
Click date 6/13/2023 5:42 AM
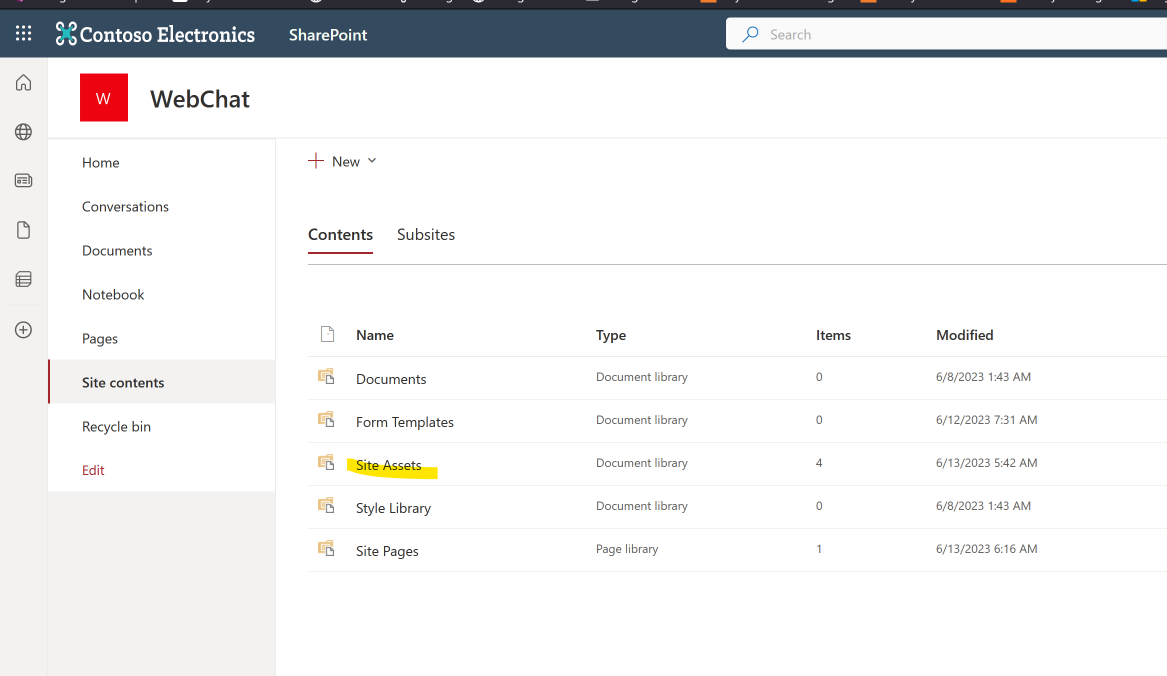986,462
